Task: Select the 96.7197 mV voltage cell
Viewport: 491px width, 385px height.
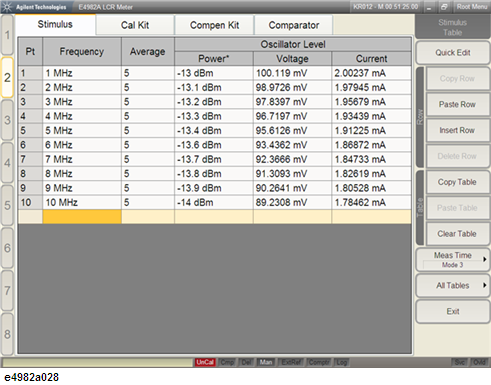Action: tap(292, 116)
